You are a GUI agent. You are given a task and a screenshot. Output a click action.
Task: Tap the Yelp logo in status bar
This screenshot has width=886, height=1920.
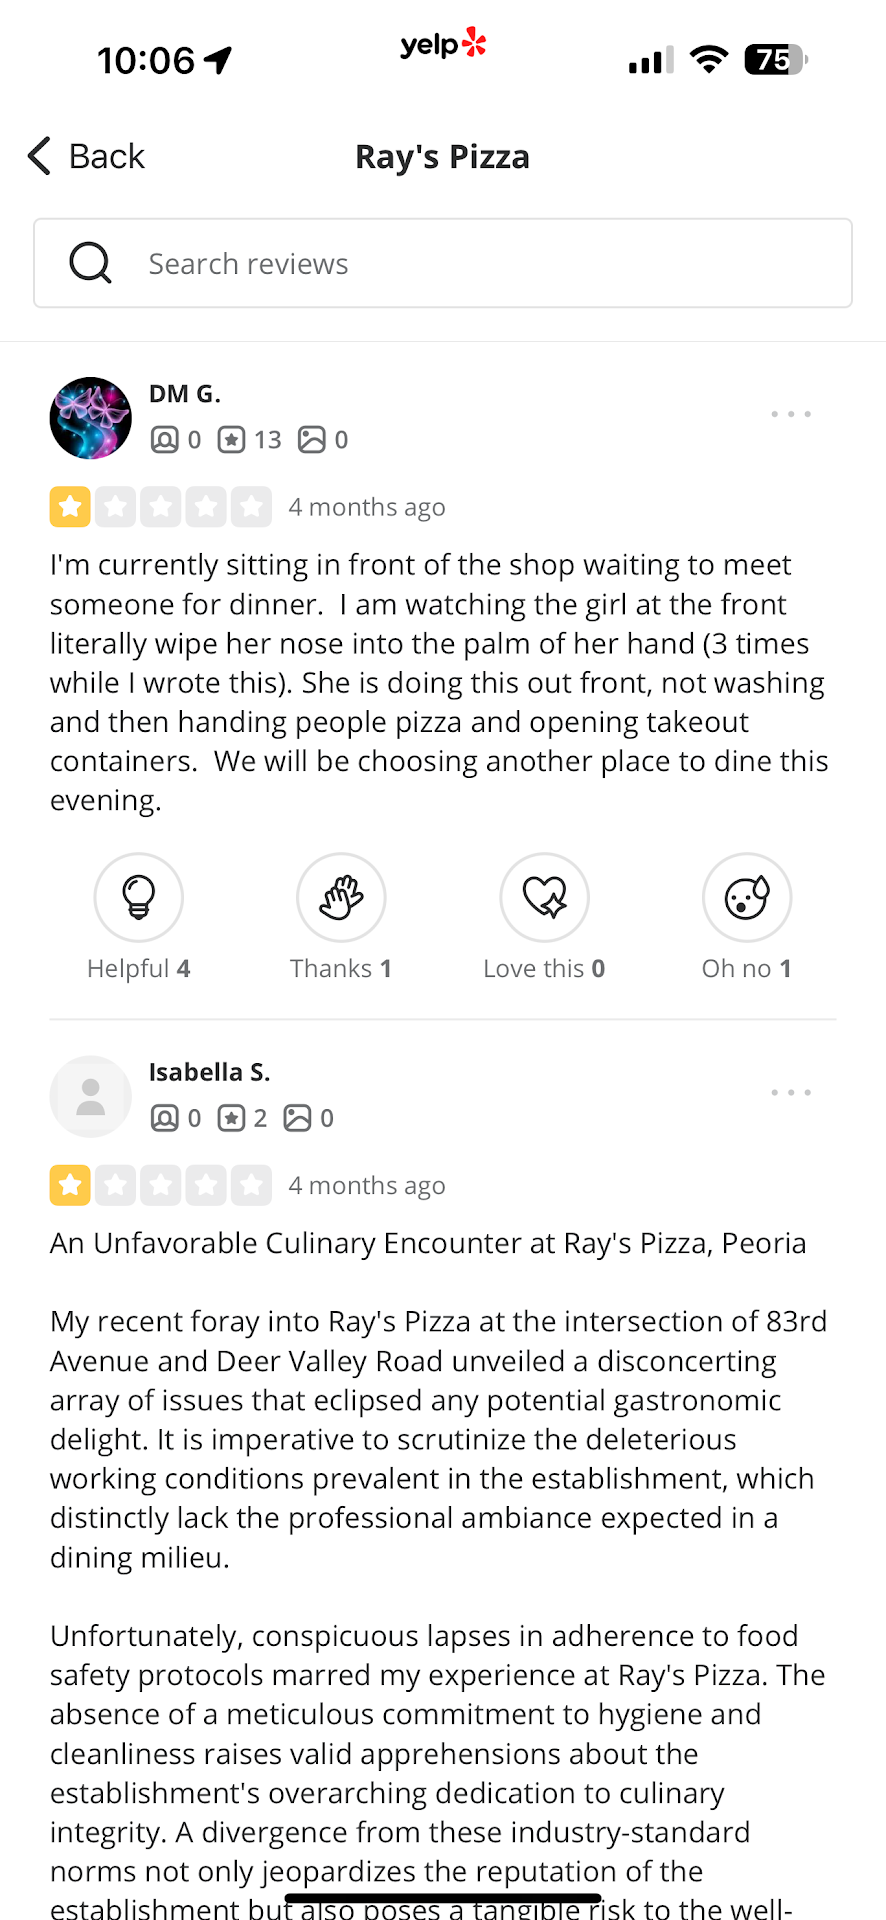coord(443,45)
